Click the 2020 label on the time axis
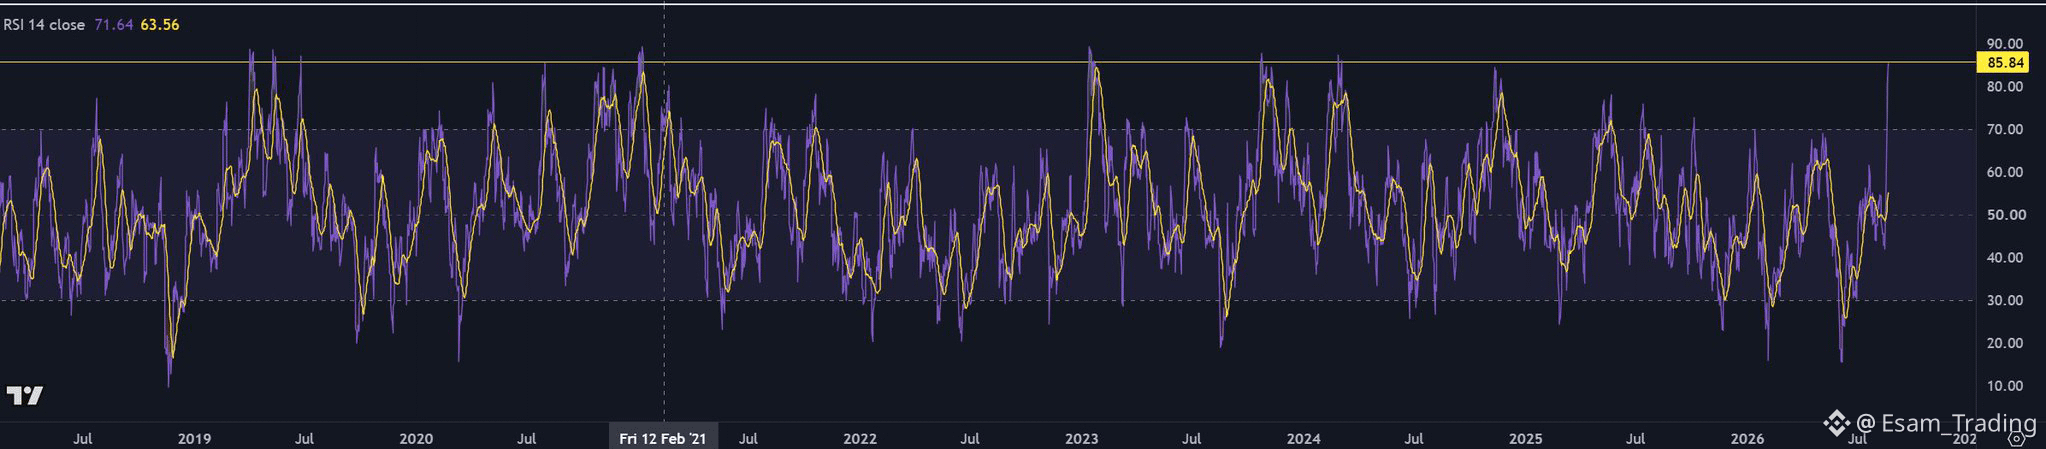Viewport: 2046px width, 449px height. tap(416, 438)
